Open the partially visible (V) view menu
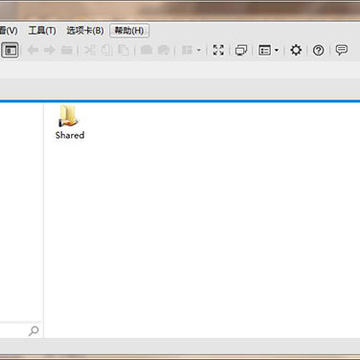The image size is (360, 360). pyautogui.click(x=9, y=31)
